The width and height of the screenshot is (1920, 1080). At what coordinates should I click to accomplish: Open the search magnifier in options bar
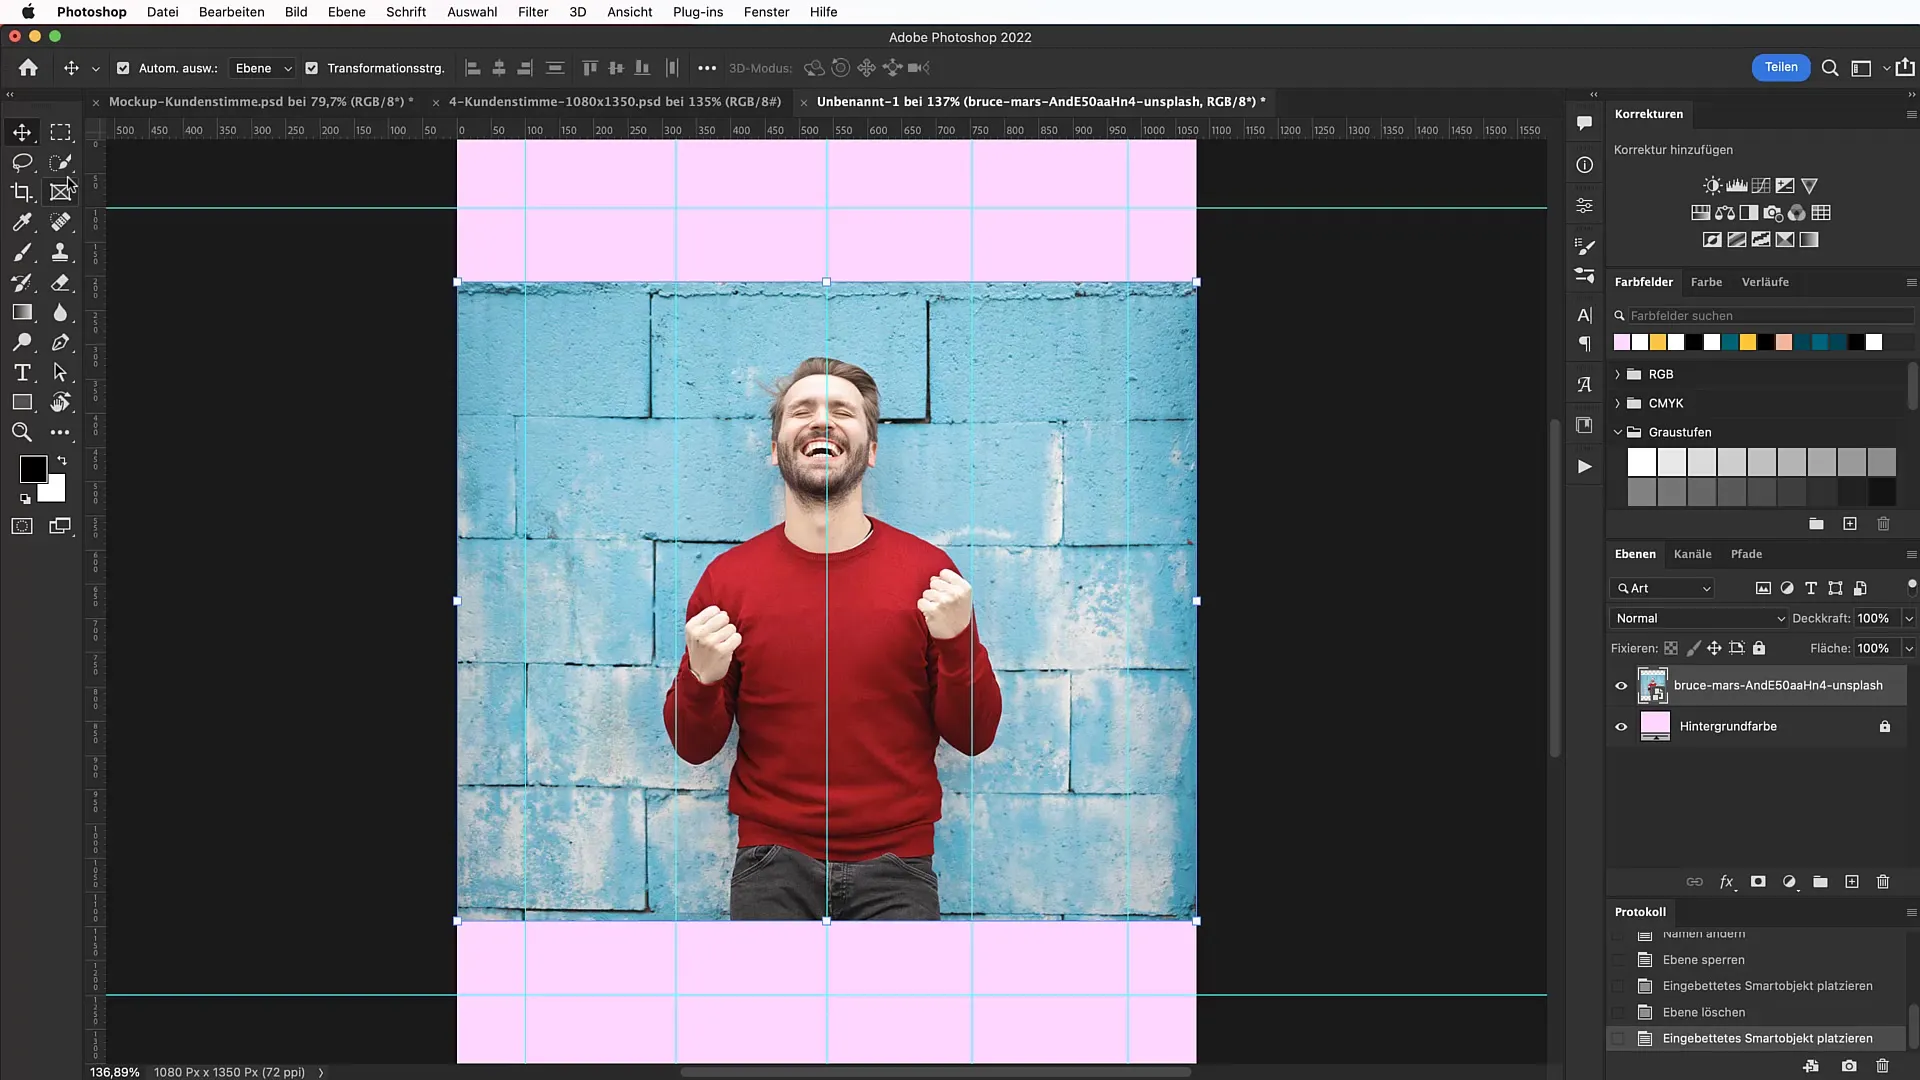point(1830,68)
